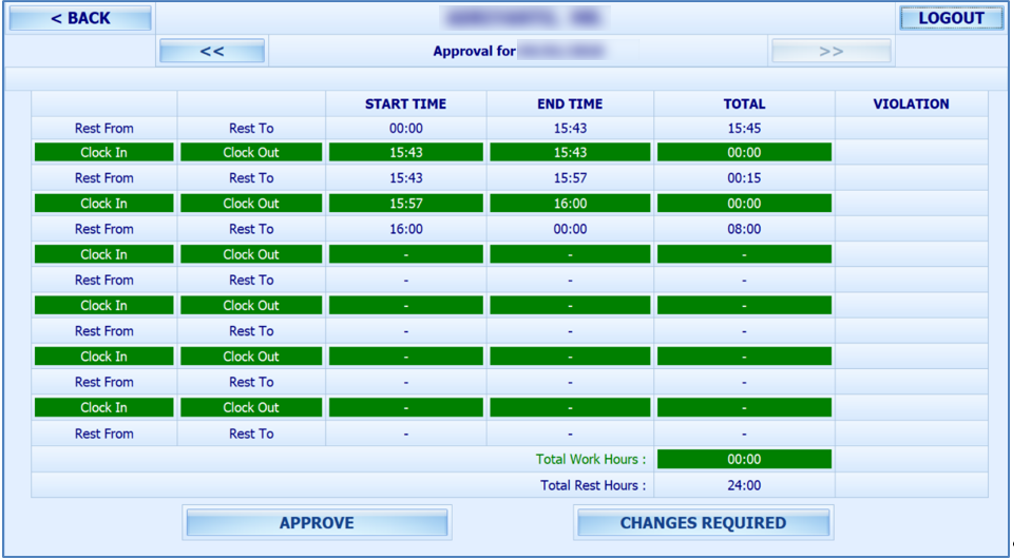This screenshot has width=1014, height=558.
Task: Go back with the < BACK button
Action: coord(80,18)
